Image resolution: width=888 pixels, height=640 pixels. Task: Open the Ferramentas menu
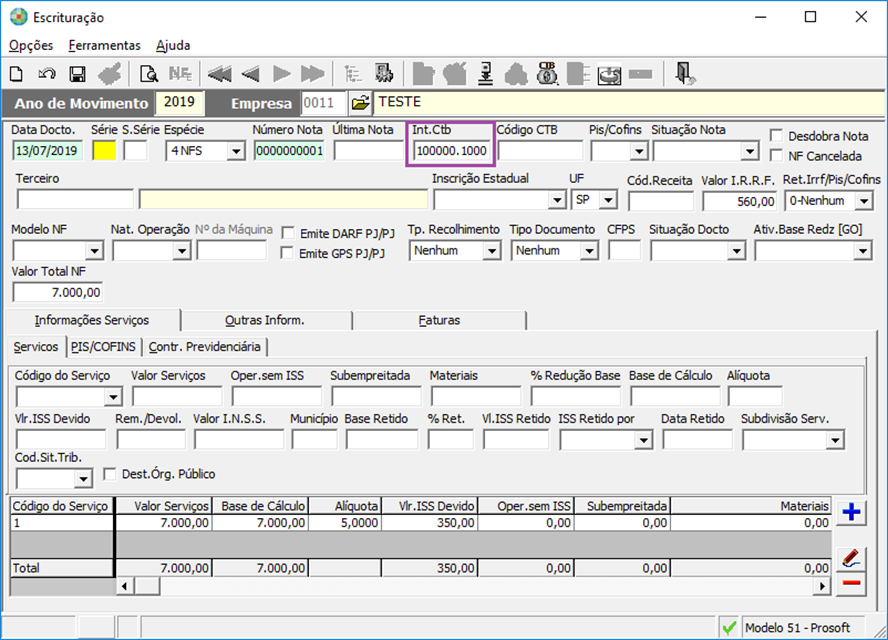click(104, 45)
